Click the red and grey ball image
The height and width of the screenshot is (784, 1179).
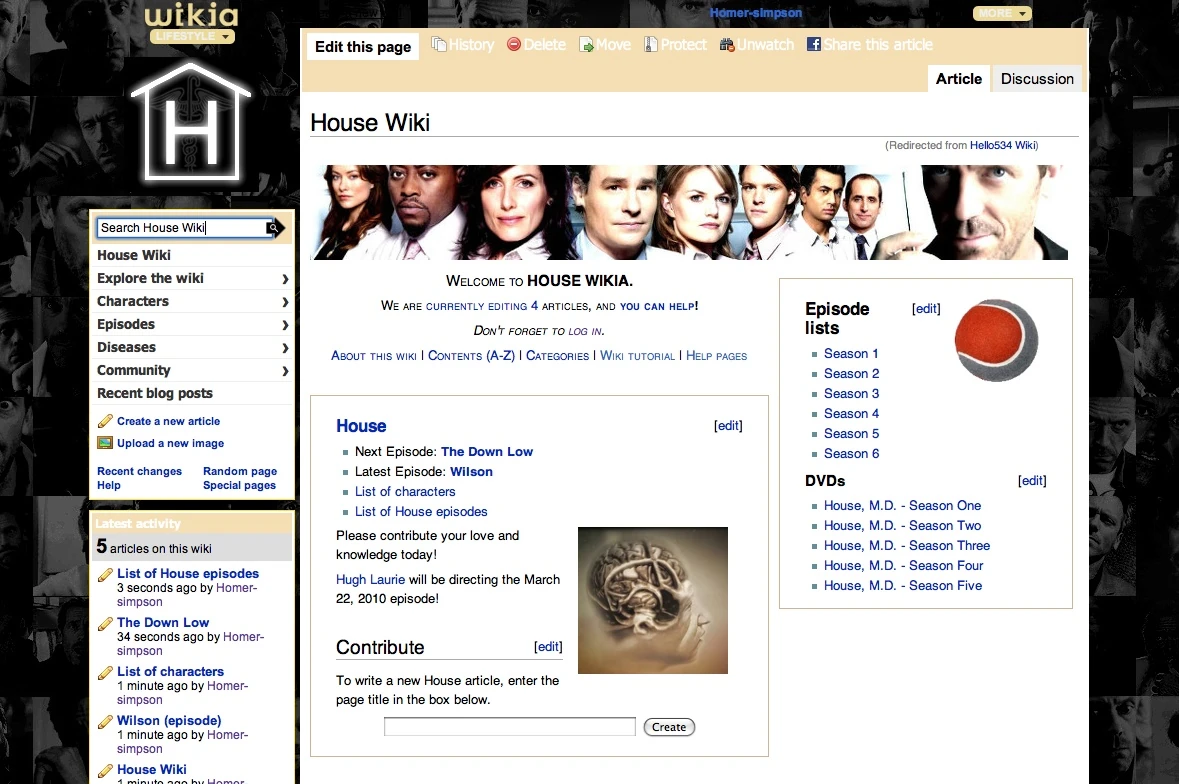click(x=996, y=340)
